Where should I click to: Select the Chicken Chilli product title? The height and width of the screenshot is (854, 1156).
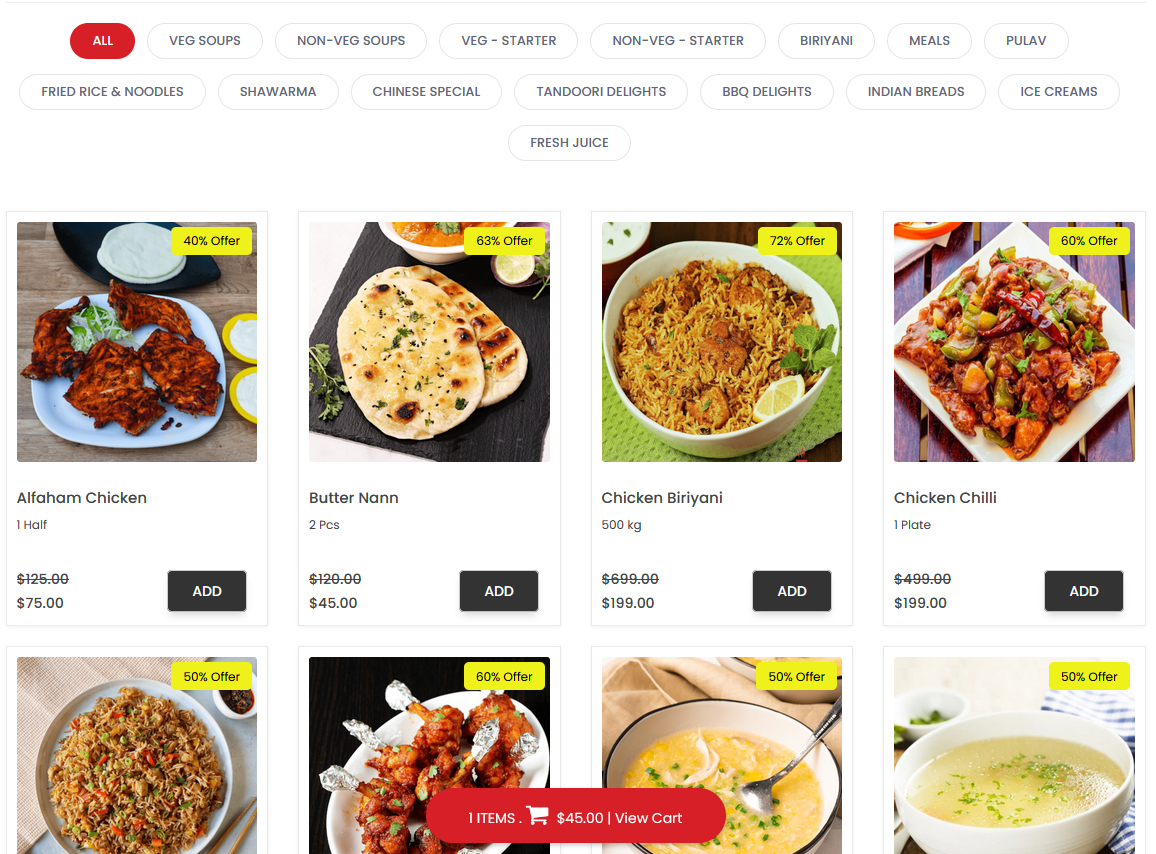click(945, 498)
